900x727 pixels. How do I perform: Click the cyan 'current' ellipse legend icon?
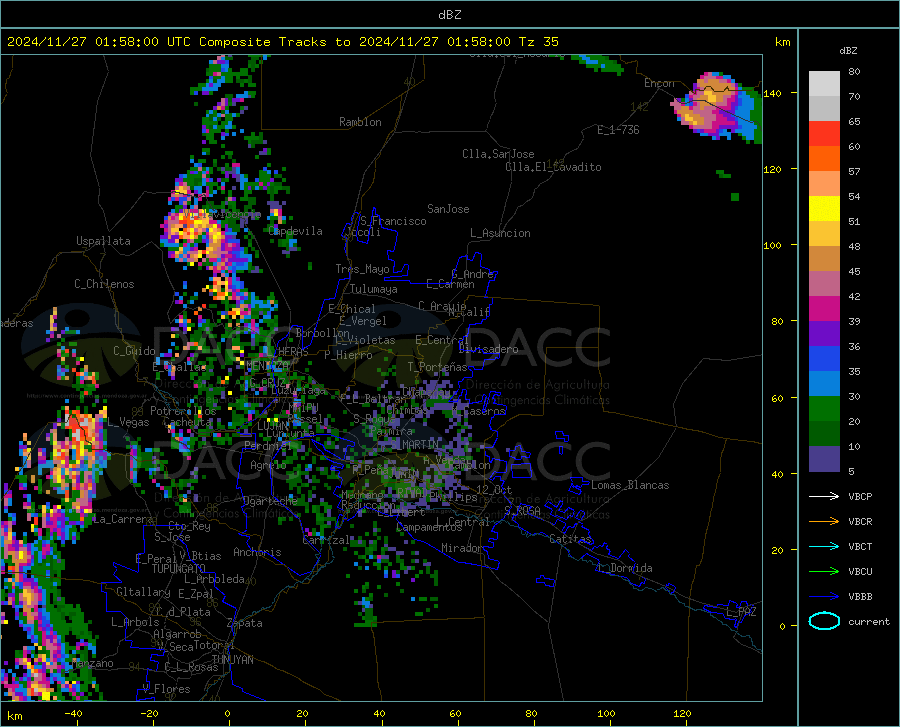tap(824, 621)
